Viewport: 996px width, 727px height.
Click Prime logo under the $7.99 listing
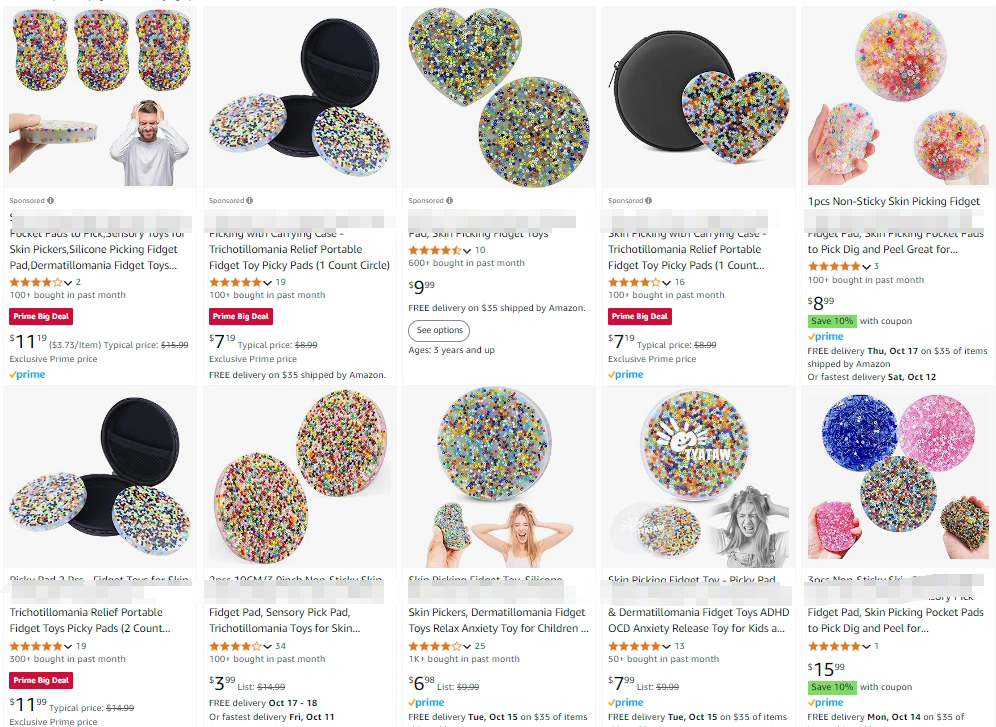point(627,703)
